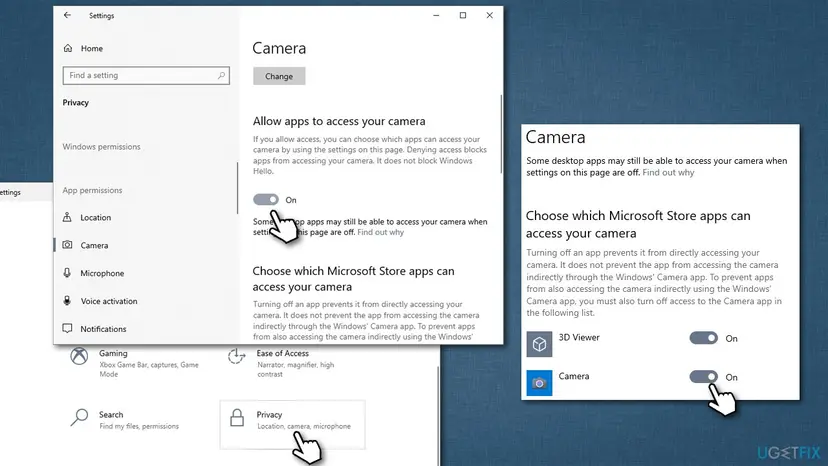828x466 pixels.
Task: Open Home in Settings sidebar
Action: (x=83, y=48)
